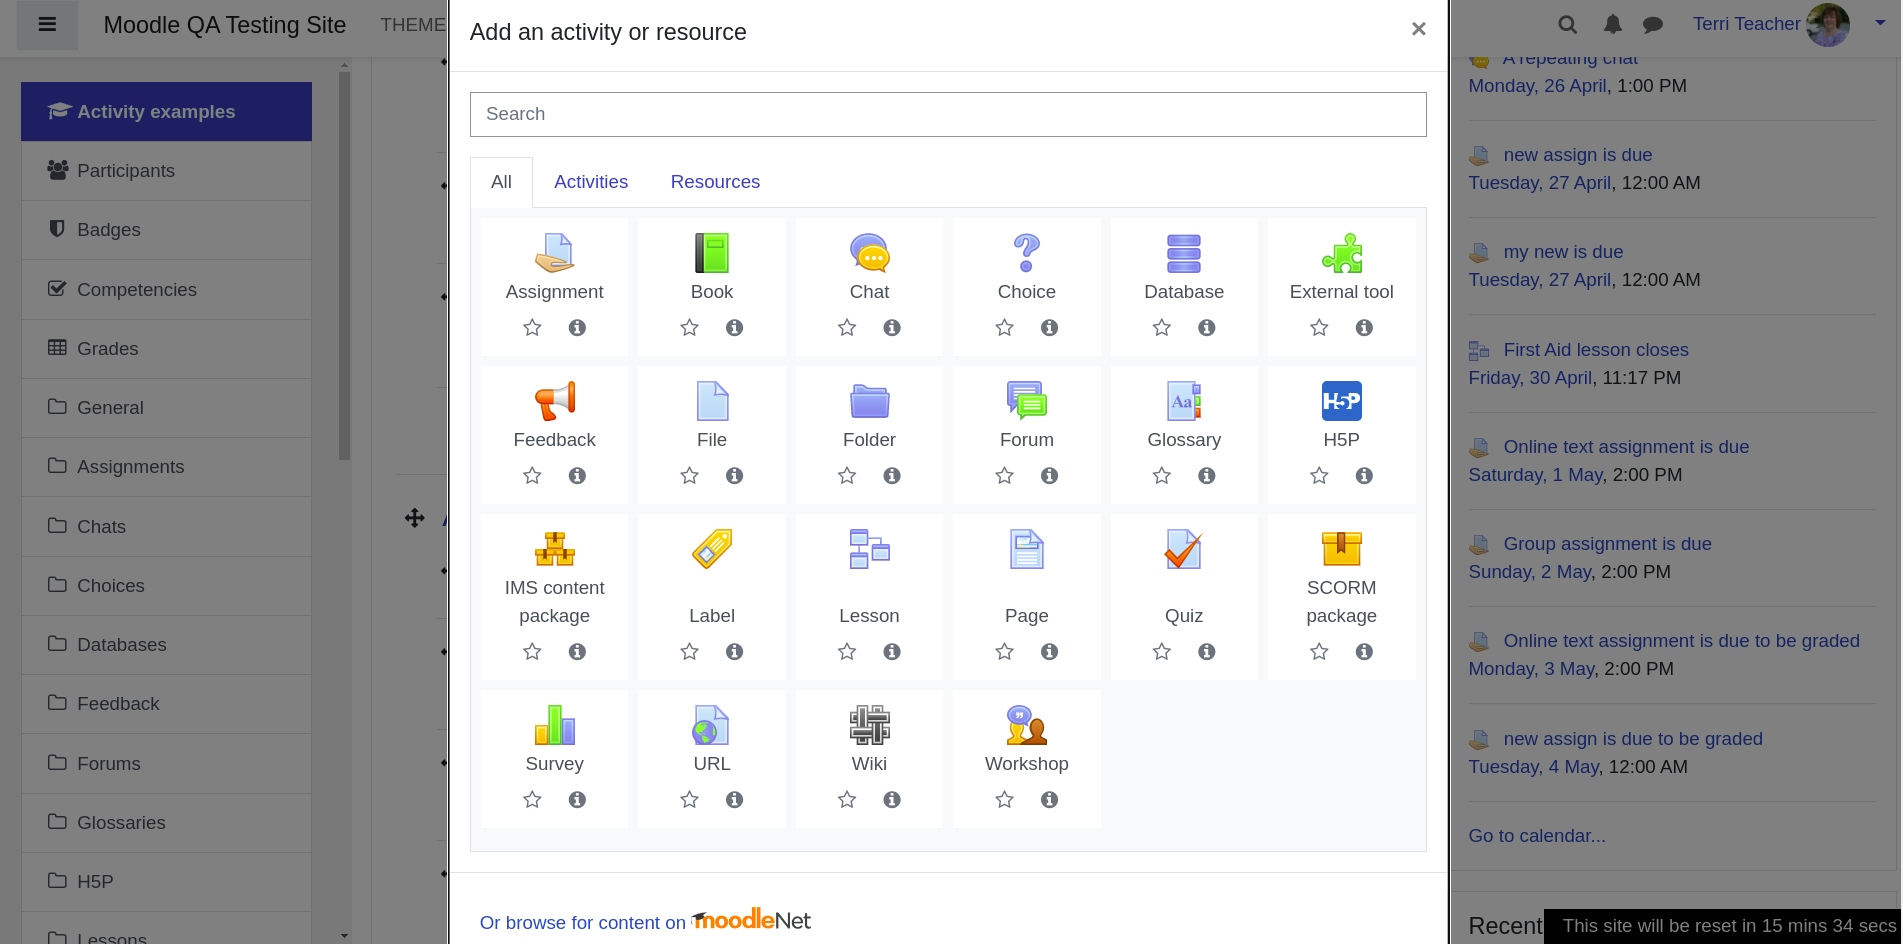
Task: Click the activity chooser search field
Action: click(947, 114)
